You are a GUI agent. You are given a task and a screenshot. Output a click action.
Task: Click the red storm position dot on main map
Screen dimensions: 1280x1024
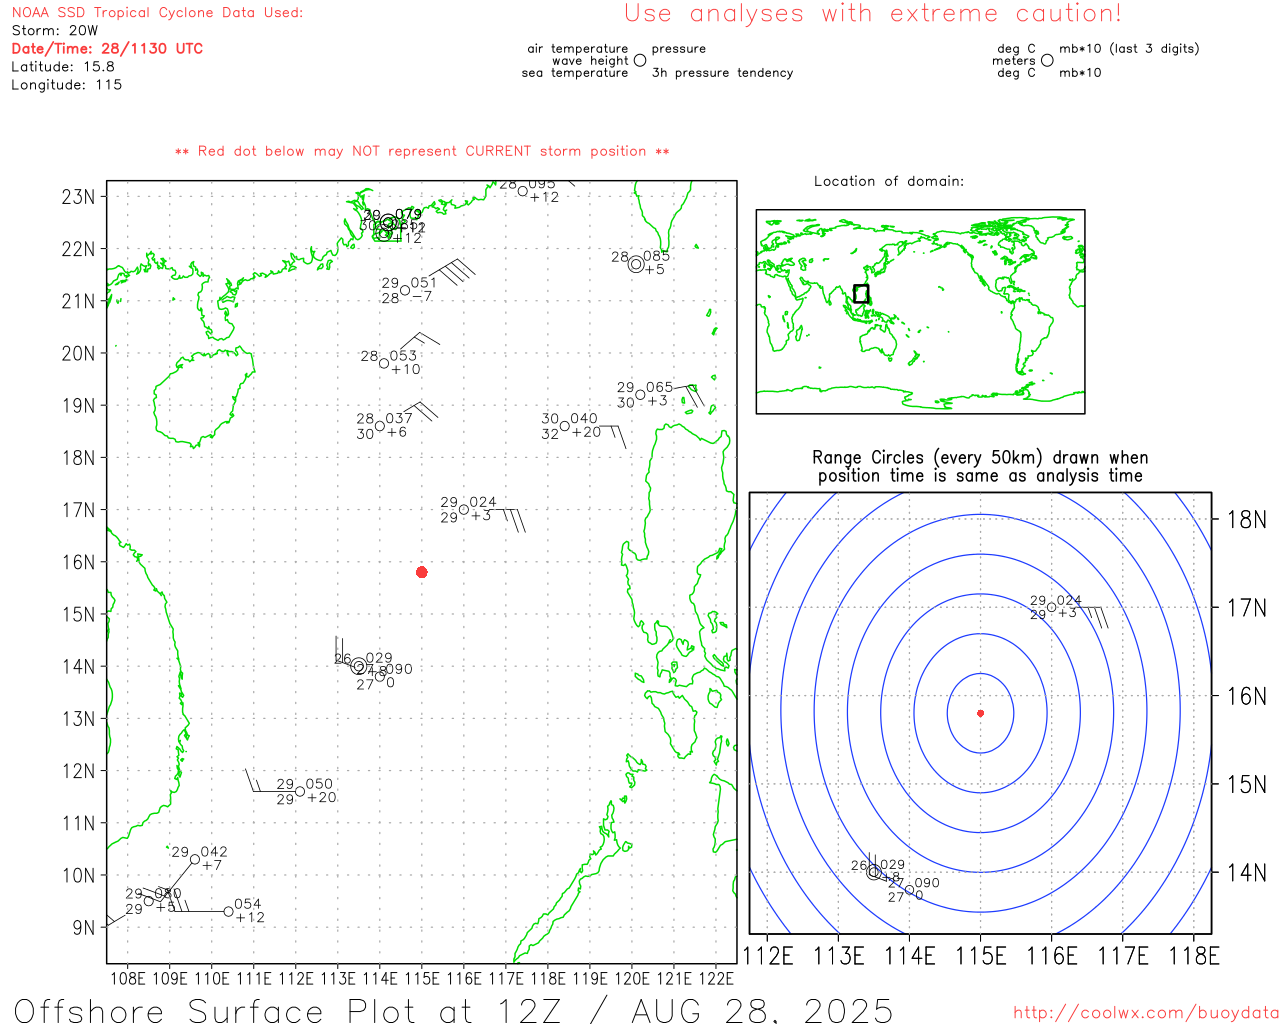click(422, 572)
